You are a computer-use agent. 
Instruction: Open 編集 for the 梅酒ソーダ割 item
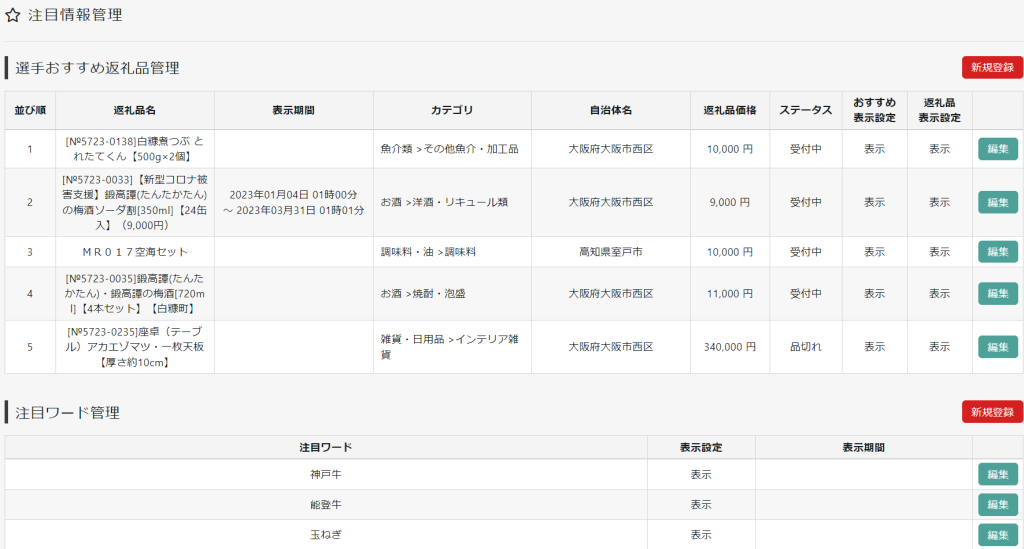click(997, 202)
